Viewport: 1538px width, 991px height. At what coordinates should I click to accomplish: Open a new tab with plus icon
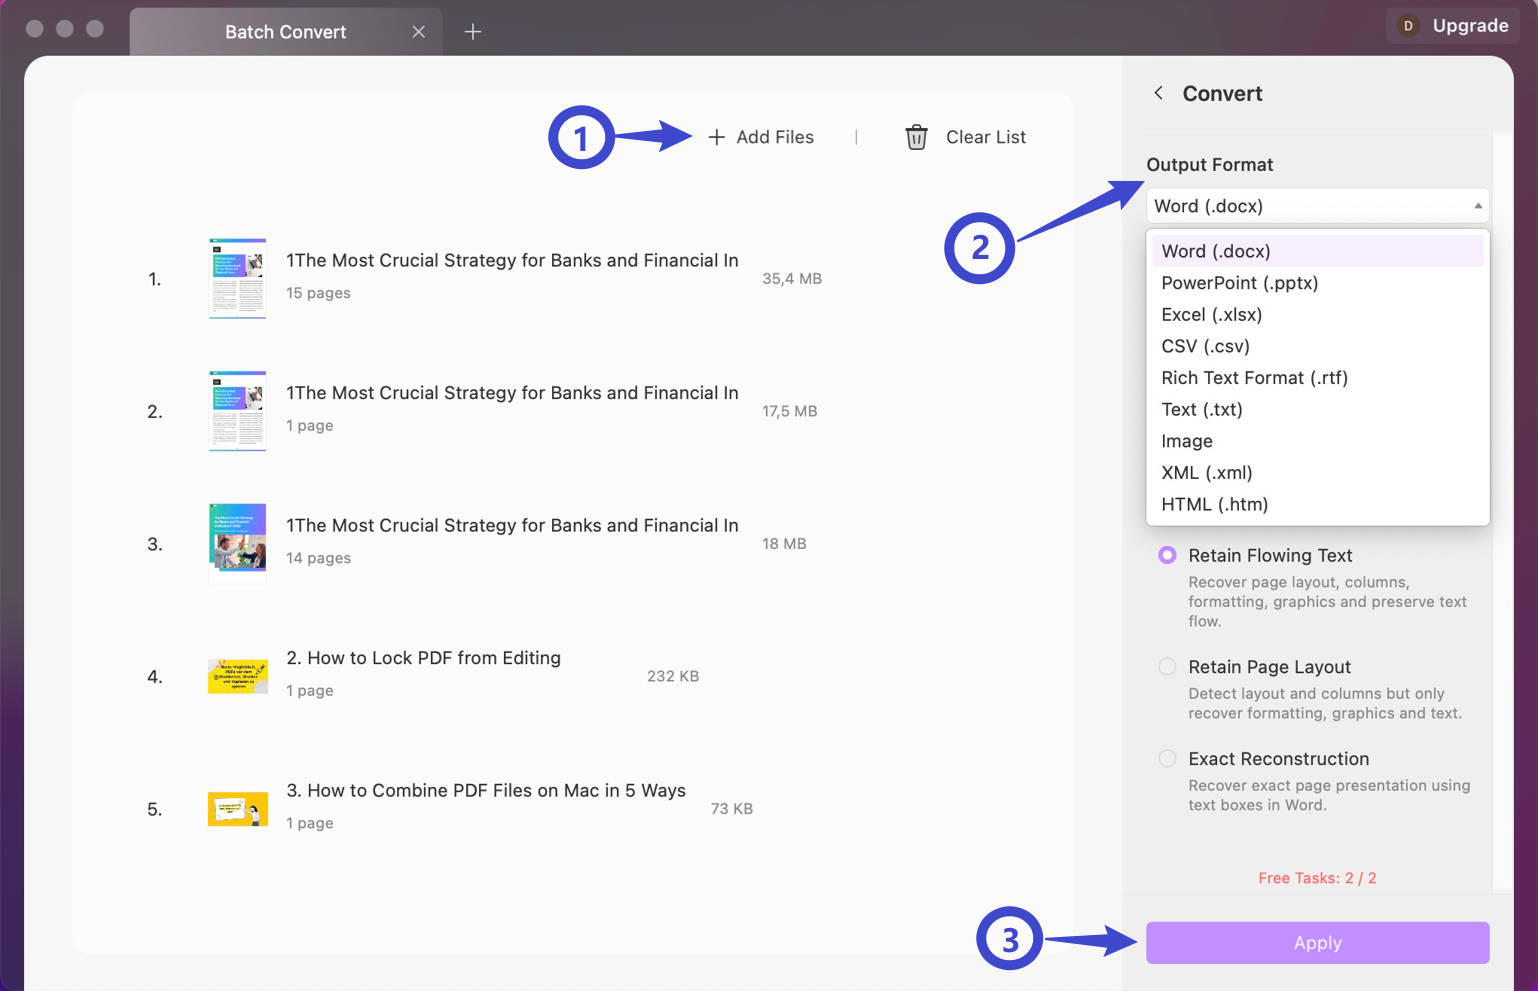(473, 32)
